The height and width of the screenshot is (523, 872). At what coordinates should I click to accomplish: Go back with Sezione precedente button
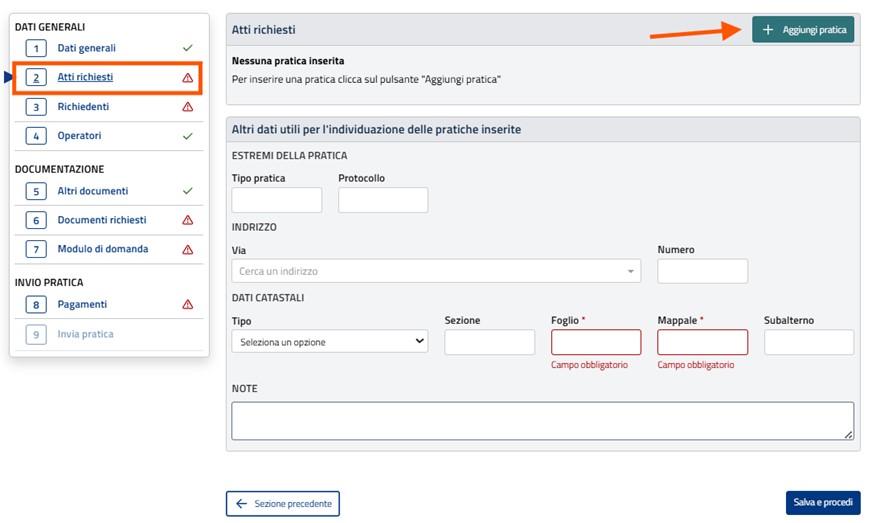pos(283,504)
